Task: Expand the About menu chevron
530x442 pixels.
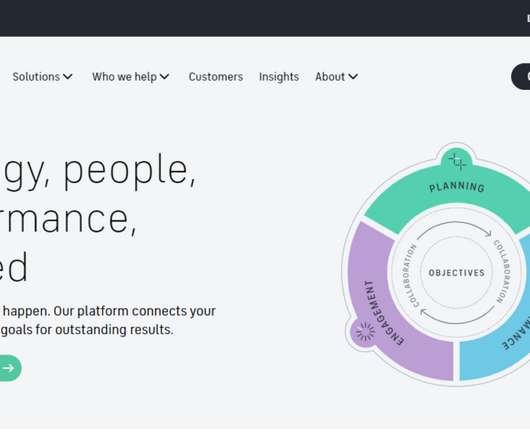Action: pyautogui.click(x=353, y=77)
